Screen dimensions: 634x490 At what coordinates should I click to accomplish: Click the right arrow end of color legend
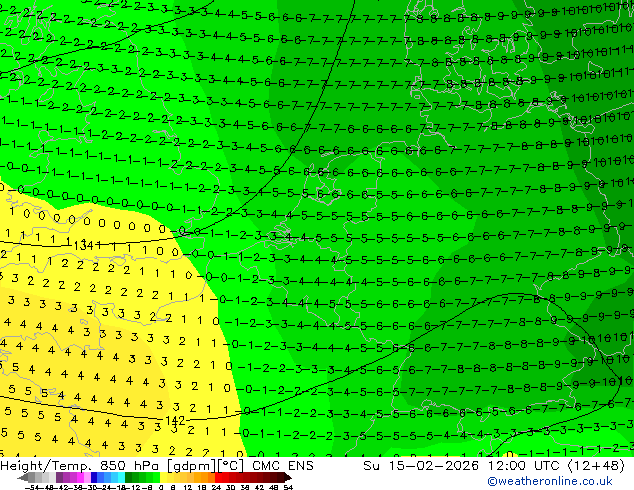(287, 477)
